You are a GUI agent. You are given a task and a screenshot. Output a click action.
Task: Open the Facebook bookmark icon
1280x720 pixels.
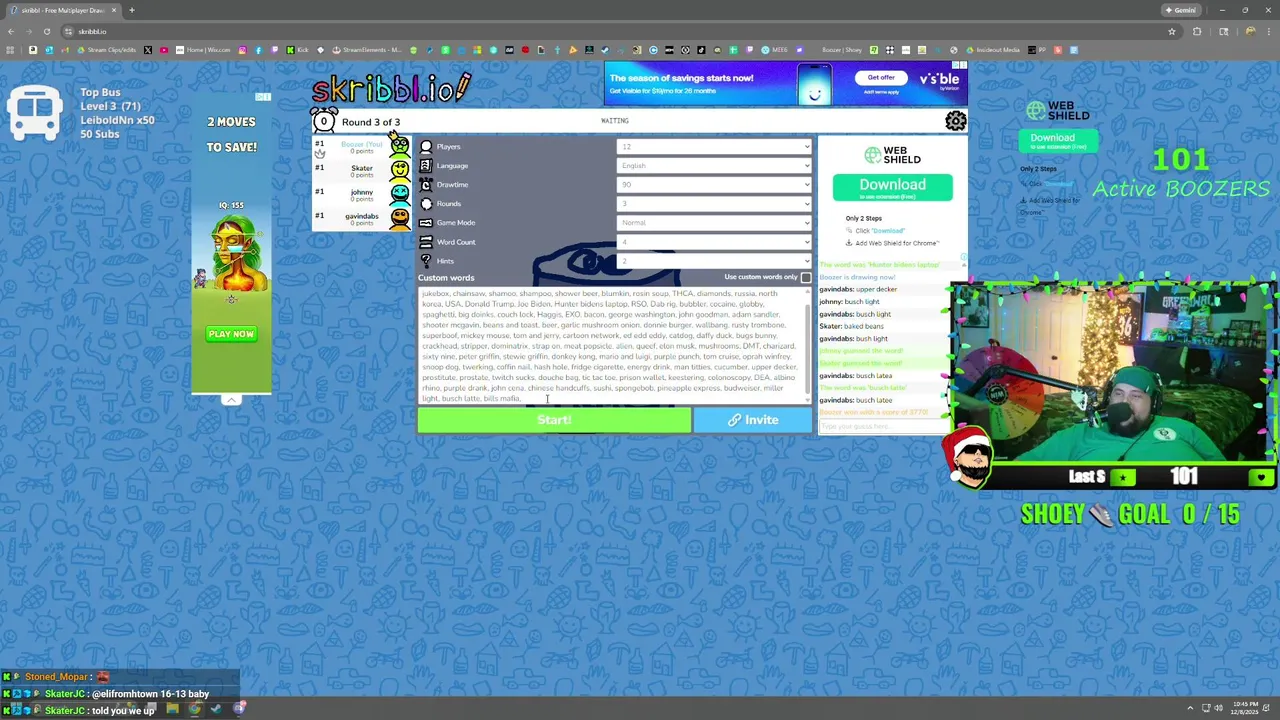coord(258,50)
